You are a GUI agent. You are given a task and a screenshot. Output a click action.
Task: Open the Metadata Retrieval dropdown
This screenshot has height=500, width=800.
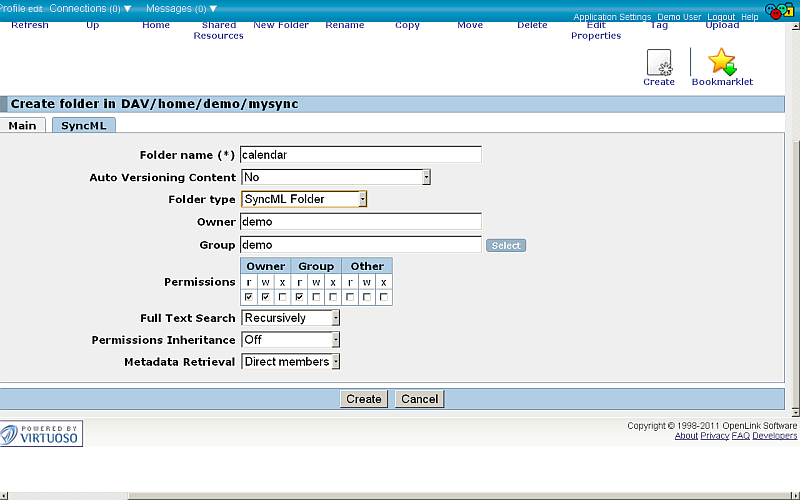coord(291,362)
